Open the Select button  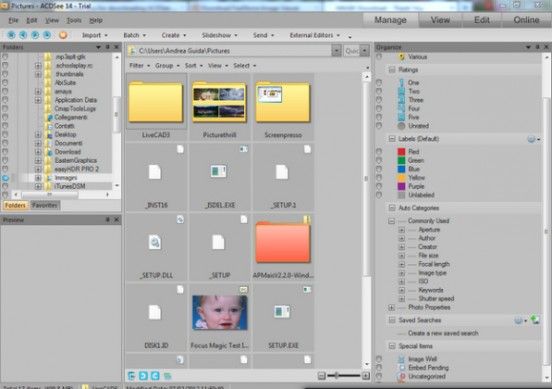pos(245,65)
